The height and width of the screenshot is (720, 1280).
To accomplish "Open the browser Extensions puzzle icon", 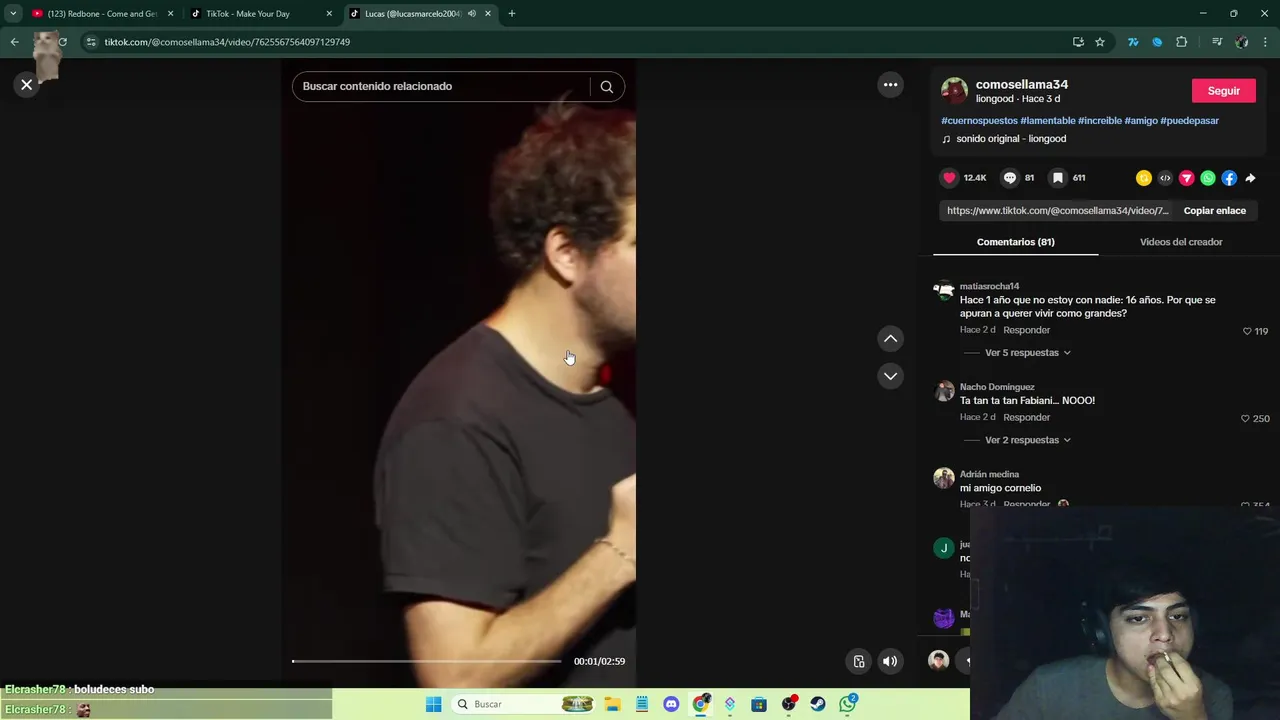I will (x=1181, y=42).
